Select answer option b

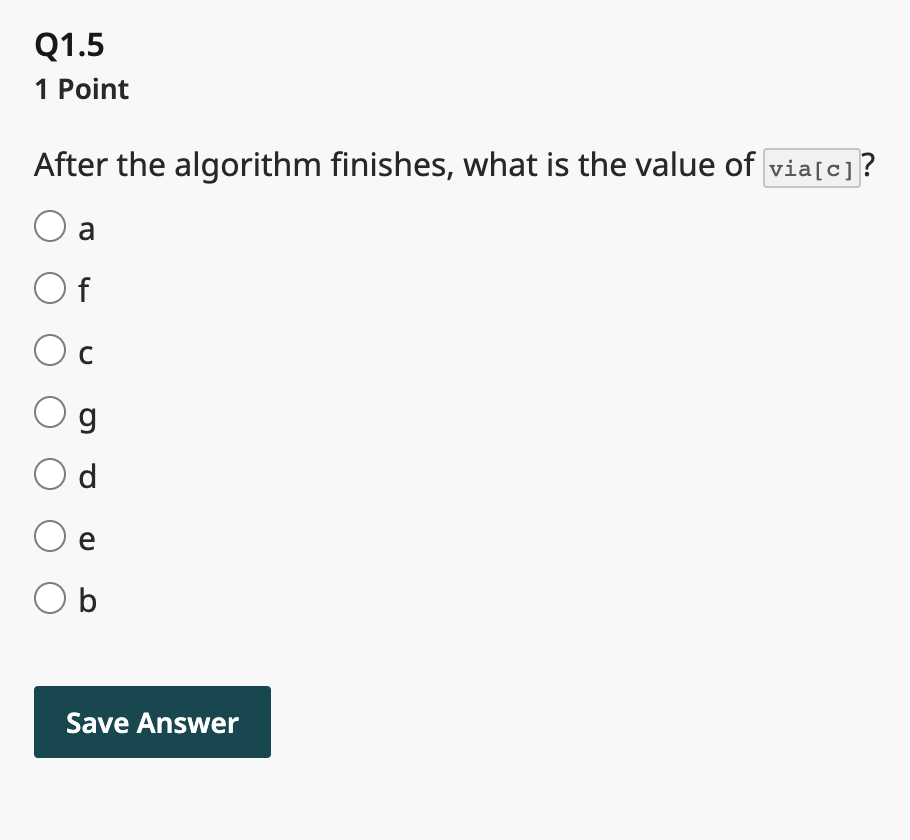point(50,598)
